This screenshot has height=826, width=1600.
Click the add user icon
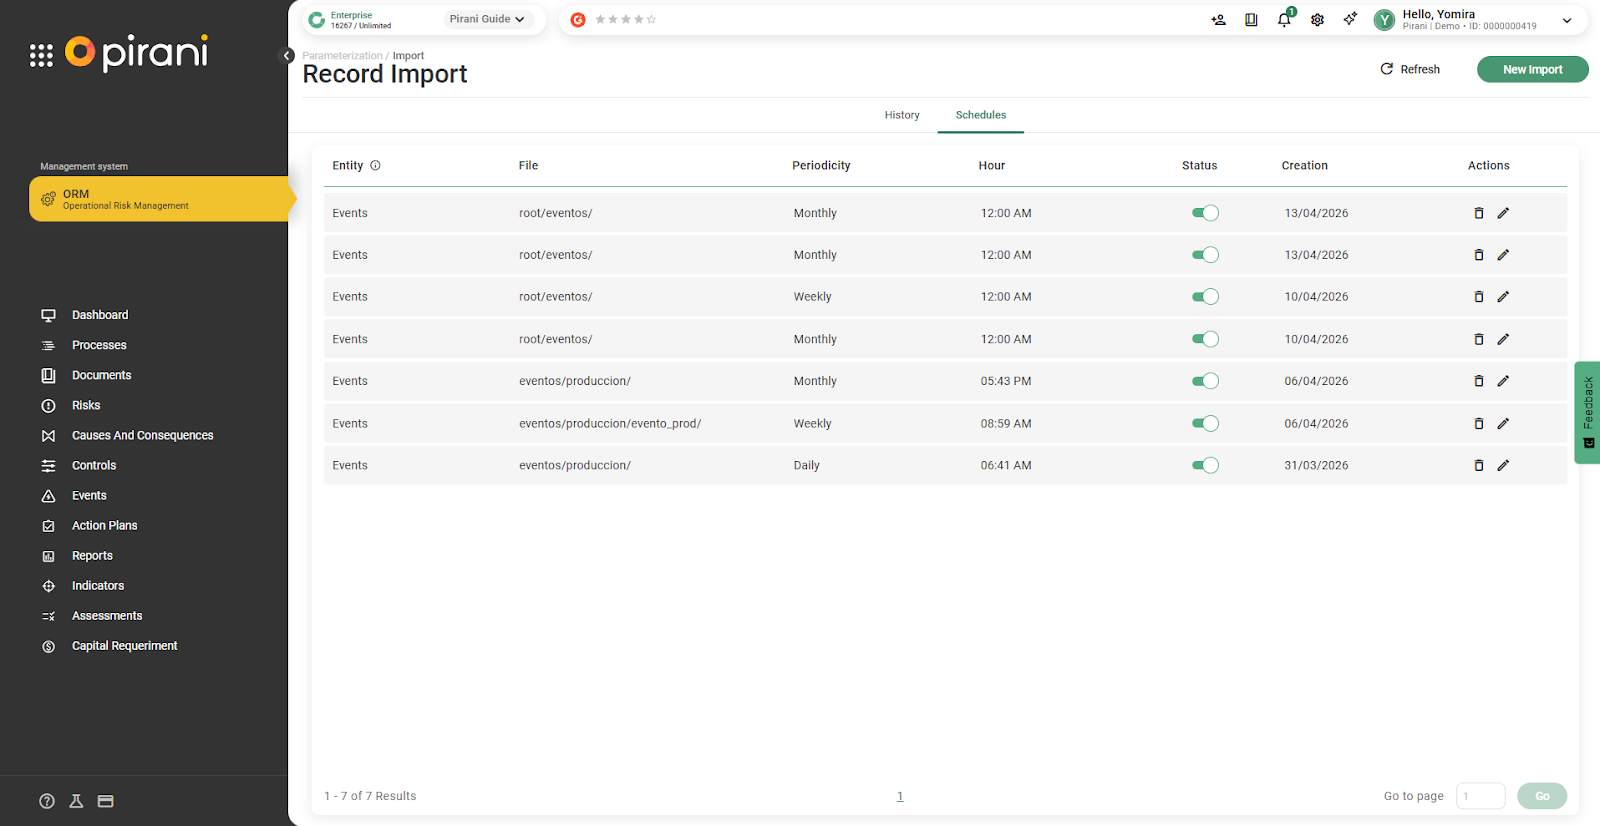pyautogui.click(x=1218, y=20)
